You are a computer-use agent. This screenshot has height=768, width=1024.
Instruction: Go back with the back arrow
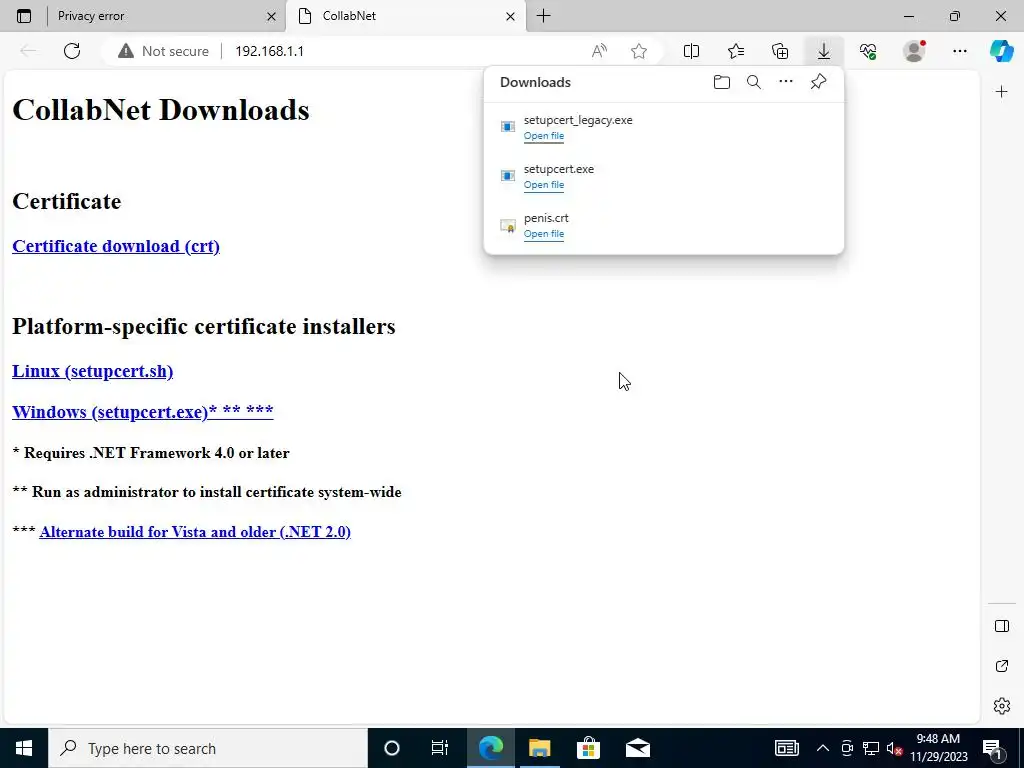point(27,51)
